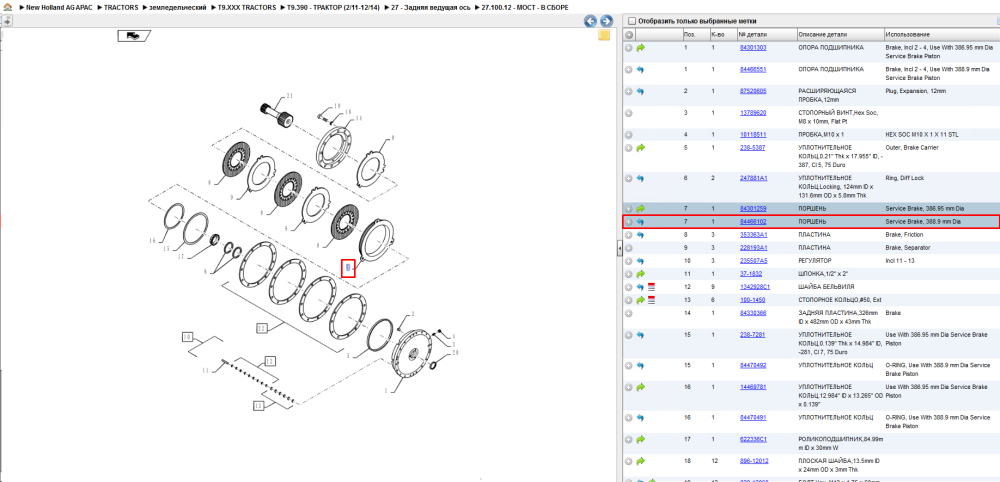
Task: Click the tractor direction icon on diagram
Action: (133, 35)
